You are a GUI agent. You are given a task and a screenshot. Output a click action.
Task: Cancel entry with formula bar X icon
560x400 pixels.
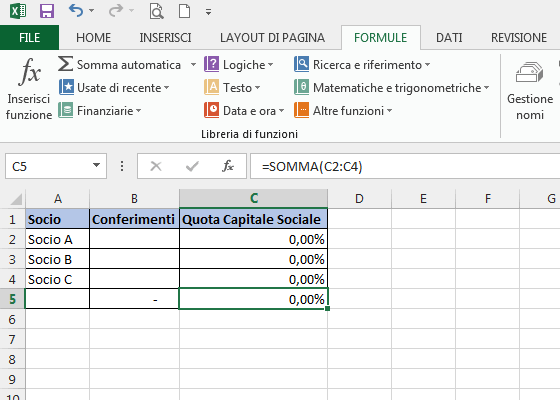[x=156, y=166]
